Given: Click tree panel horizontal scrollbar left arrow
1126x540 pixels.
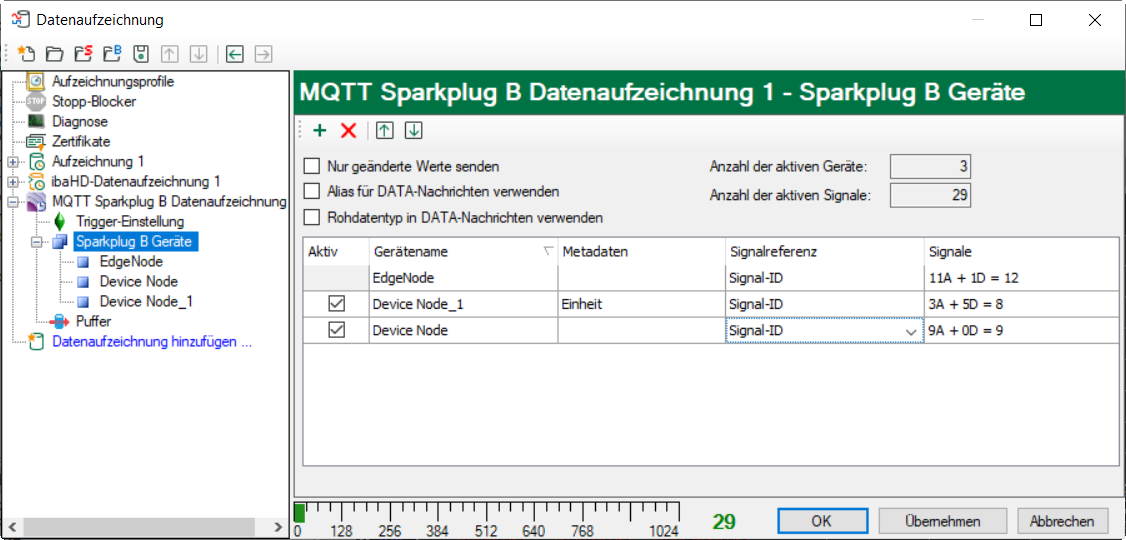Looking at the screenshot, I should point(11,527).
